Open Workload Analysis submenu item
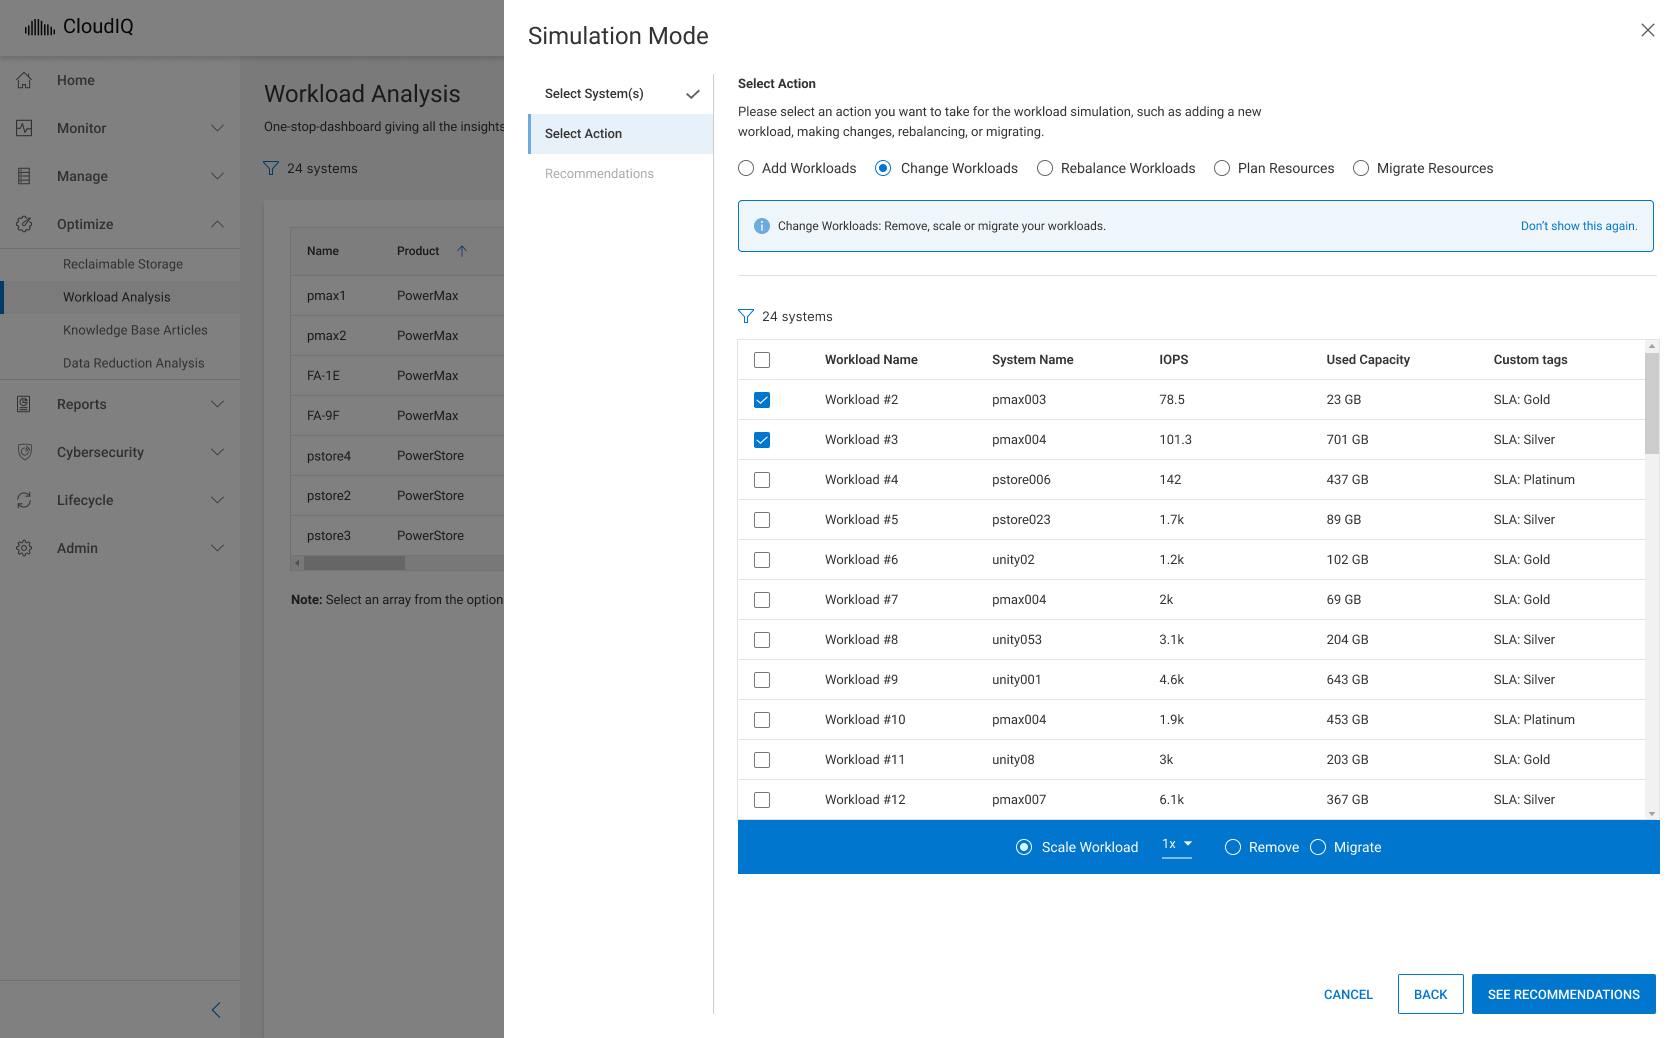1680x1038 pixels. (120, 297)
